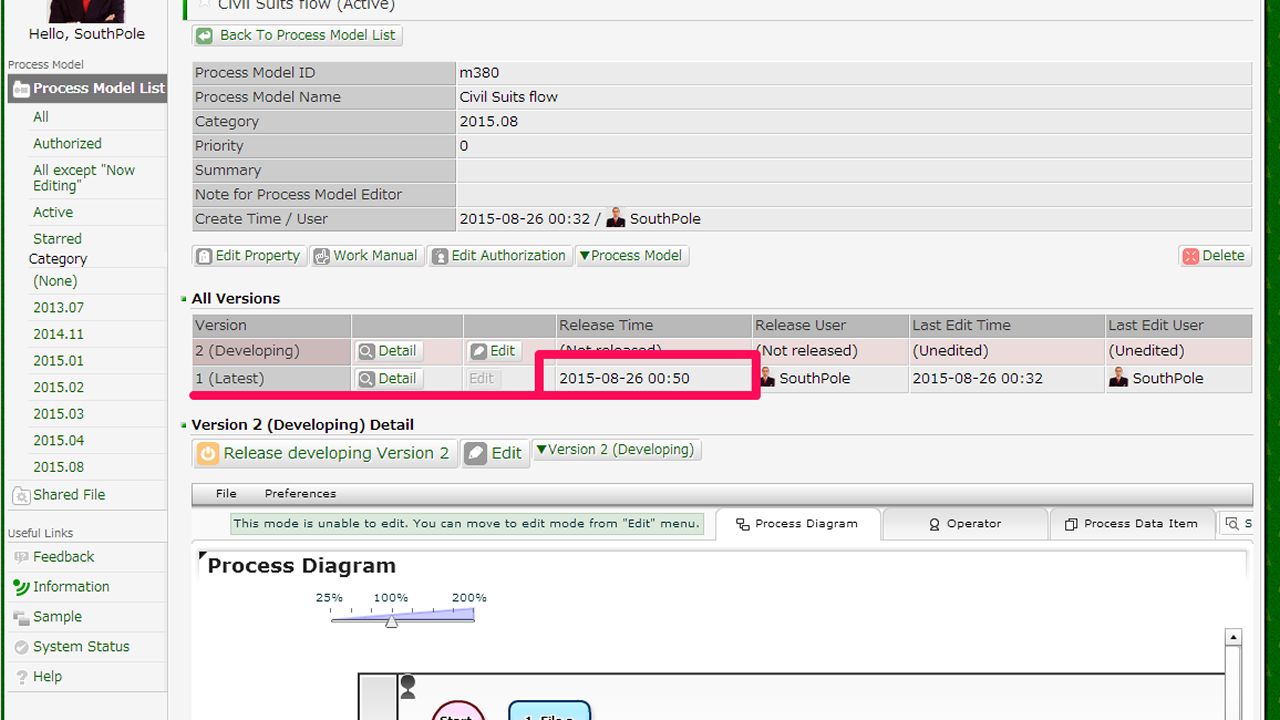Open the Preferences menu
The width and height of the screenshot is (1280, 720).
click(x=300, y=494)
